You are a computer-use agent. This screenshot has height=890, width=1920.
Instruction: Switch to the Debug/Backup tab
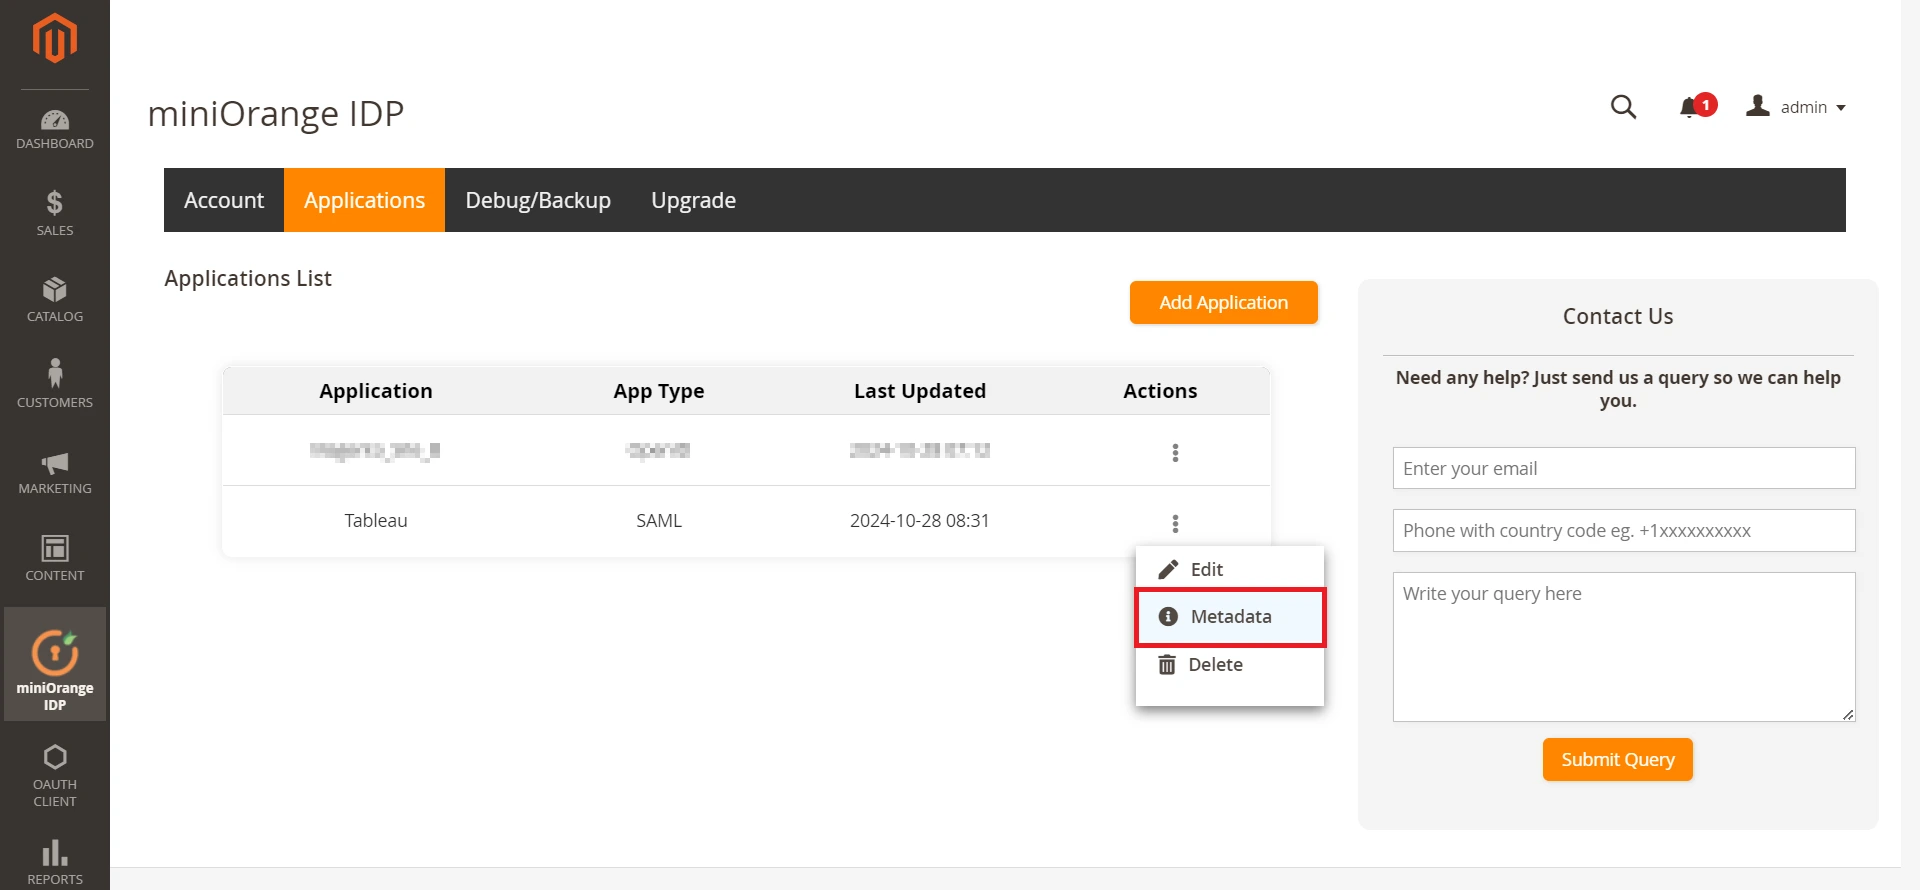538,200
